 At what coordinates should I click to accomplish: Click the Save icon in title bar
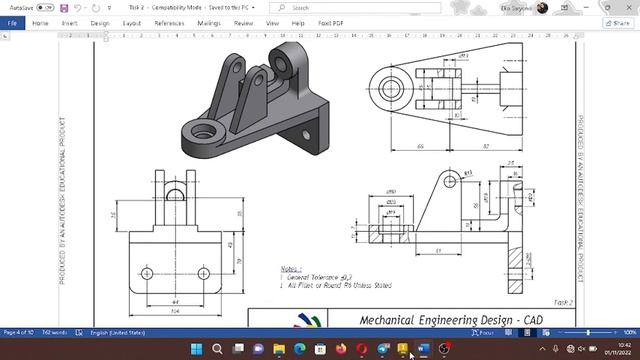(64, 8)
